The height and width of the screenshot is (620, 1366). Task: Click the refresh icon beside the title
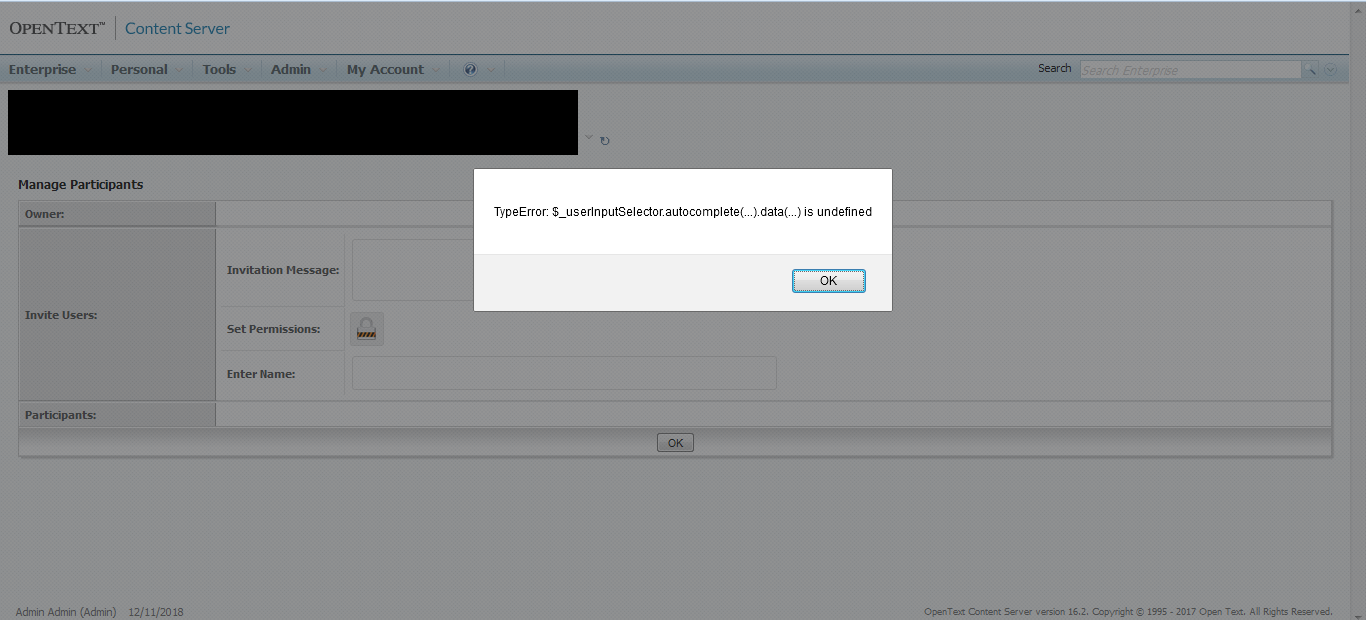click(605, 141)
